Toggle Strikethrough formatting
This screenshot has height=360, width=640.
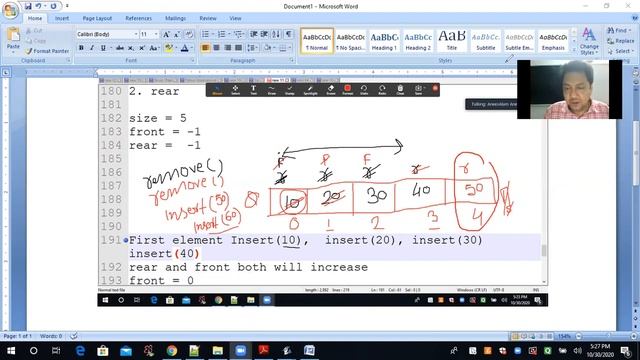click(x=120, y=48)
